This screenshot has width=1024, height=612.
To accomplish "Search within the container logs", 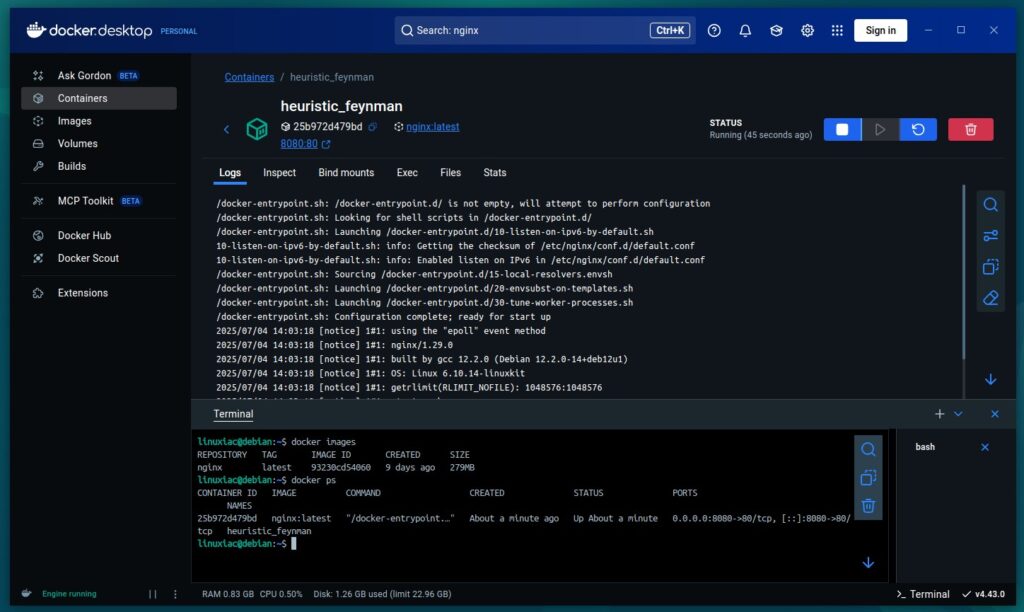I will click(x=991, y=204).
